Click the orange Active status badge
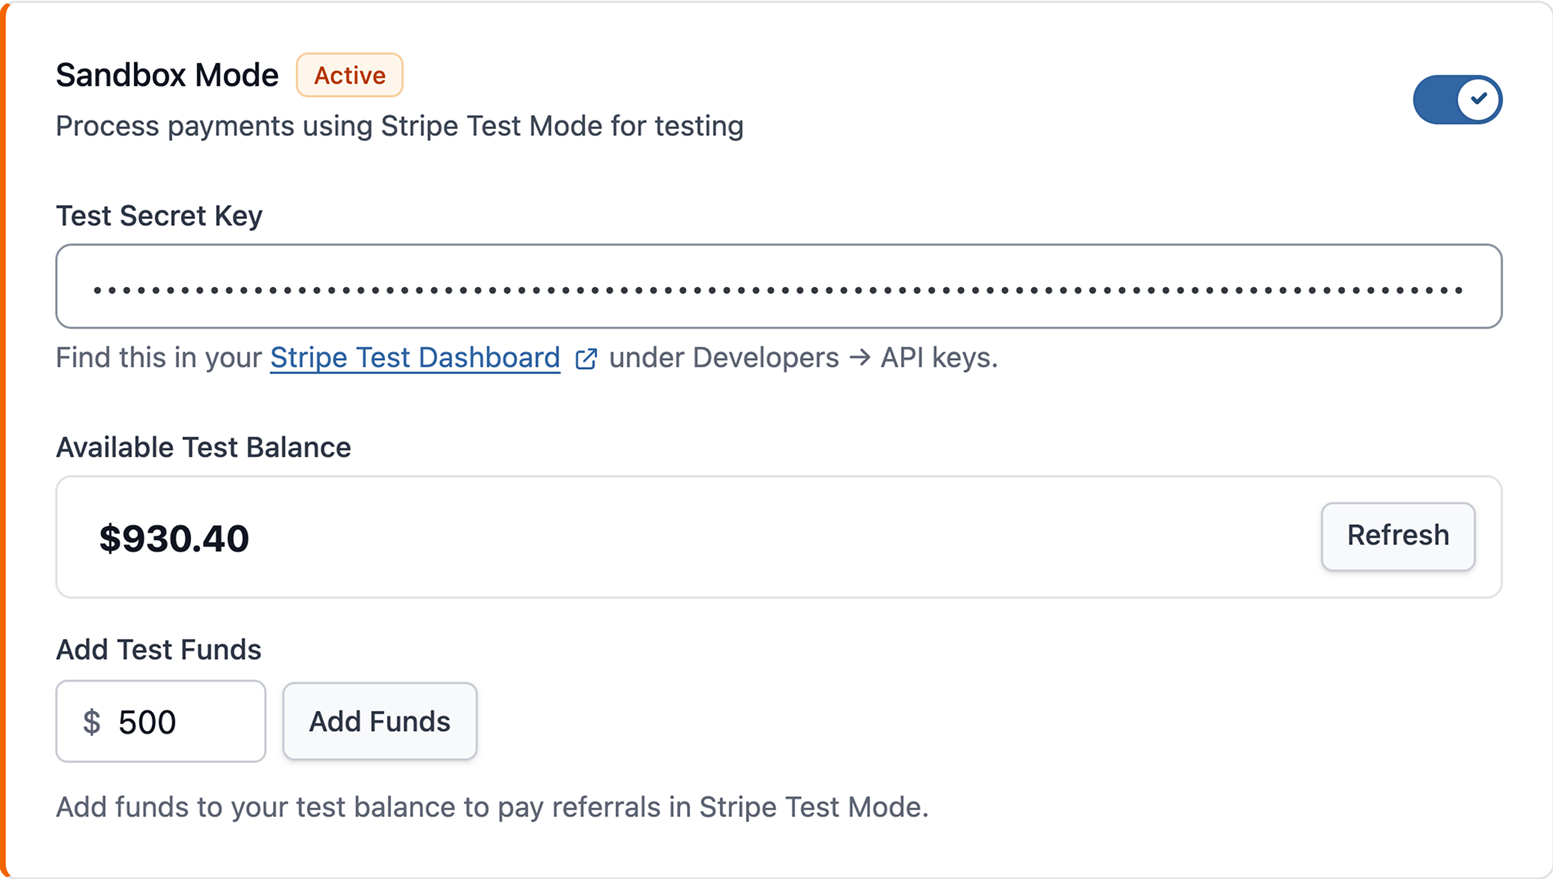The height and width of the screenshot is (879, 1553). pos(349,76)
